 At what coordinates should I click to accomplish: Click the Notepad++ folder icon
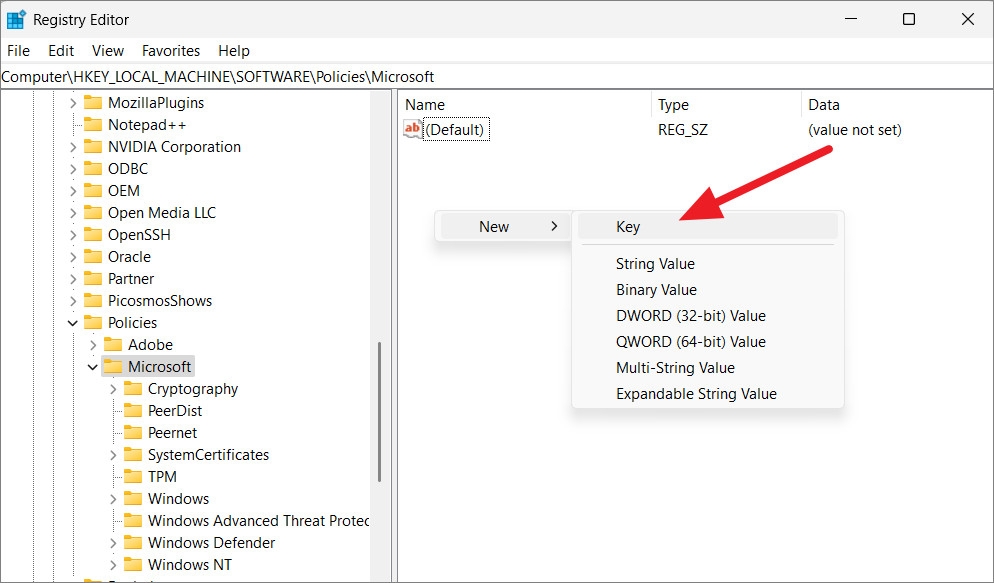click(92, 124)
